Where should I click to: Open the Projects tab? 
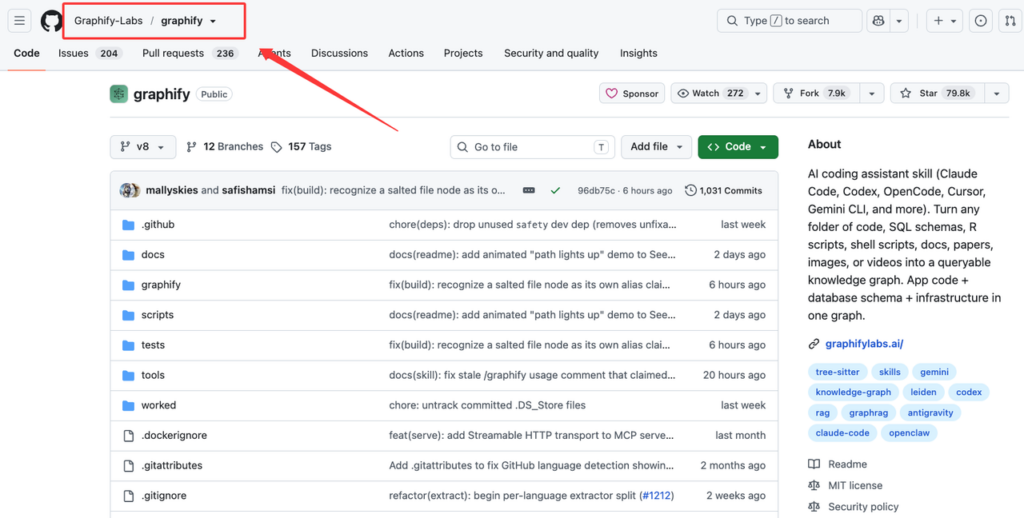pyautogui.click(x=463, y=54)
